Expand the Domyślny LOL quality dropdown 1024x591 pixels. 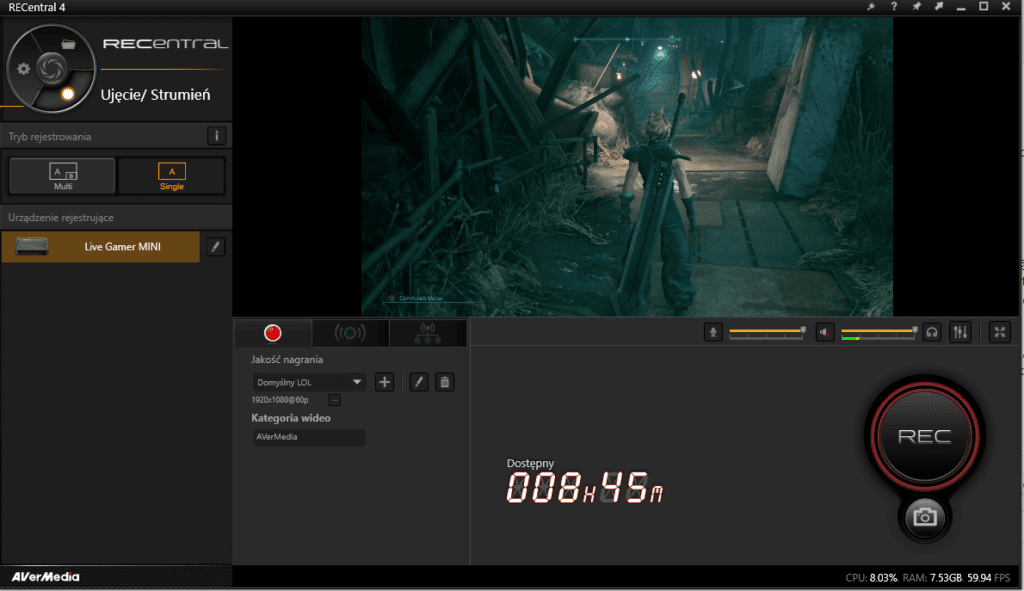309,382
